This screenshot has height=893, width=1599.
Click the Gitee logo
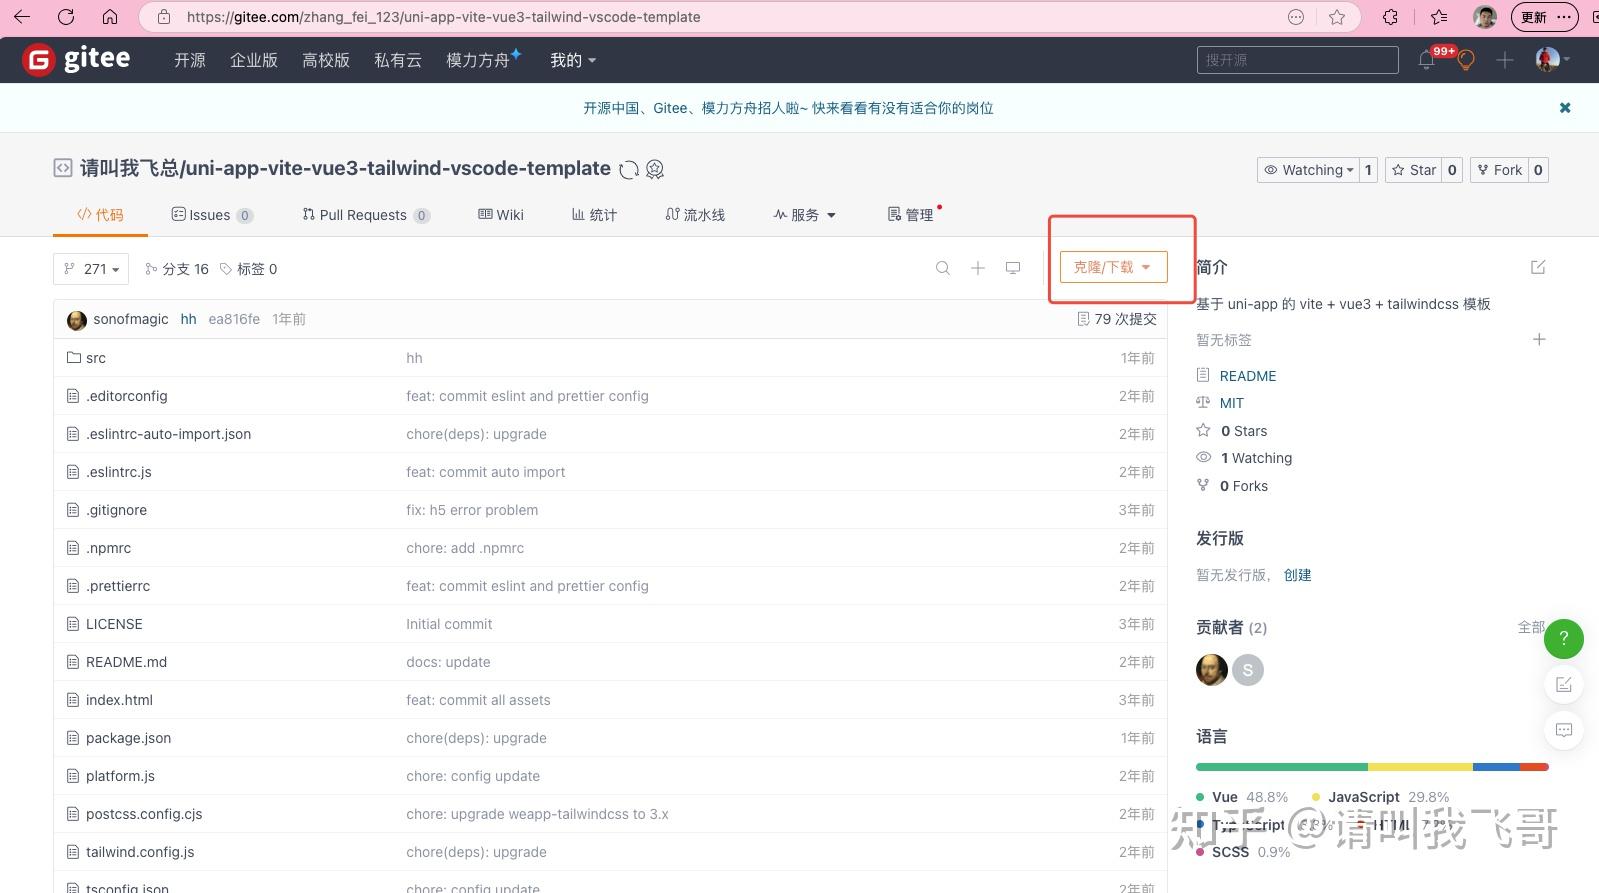pyautogui.click(x=77, y=60)
